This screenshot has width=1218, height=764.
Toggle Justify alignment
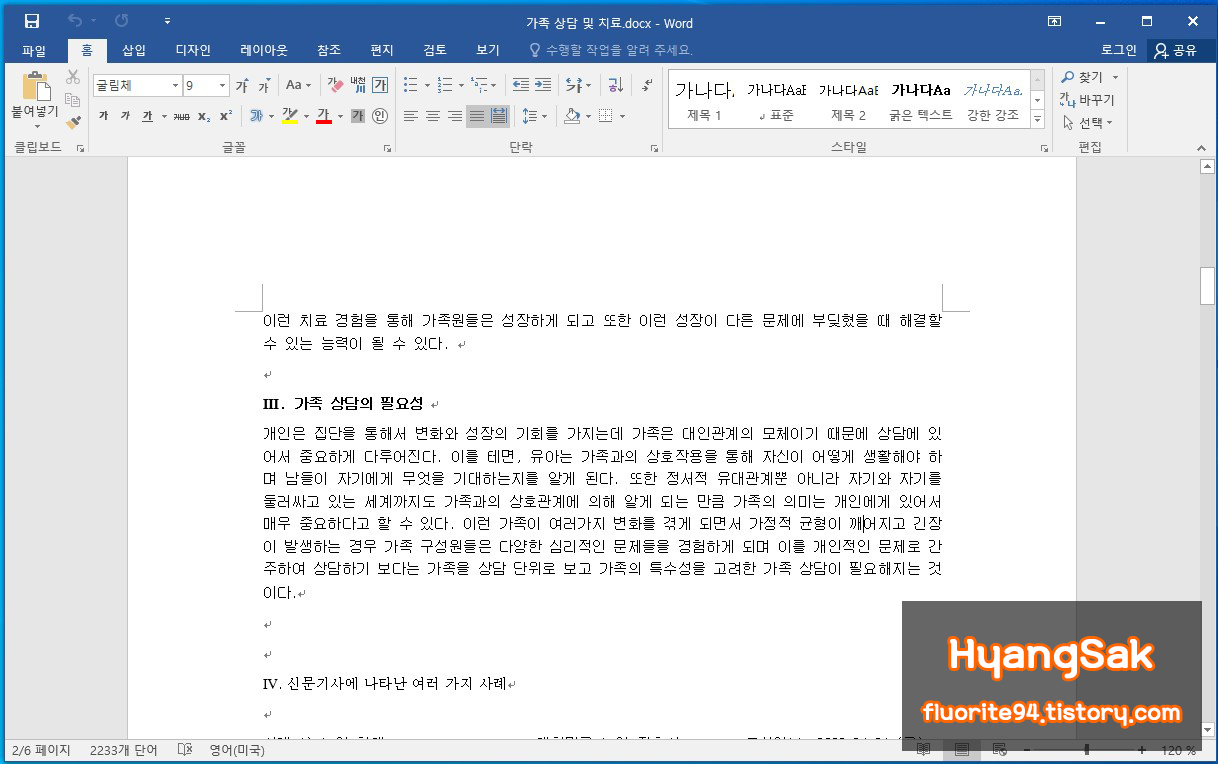coord(477,117)
